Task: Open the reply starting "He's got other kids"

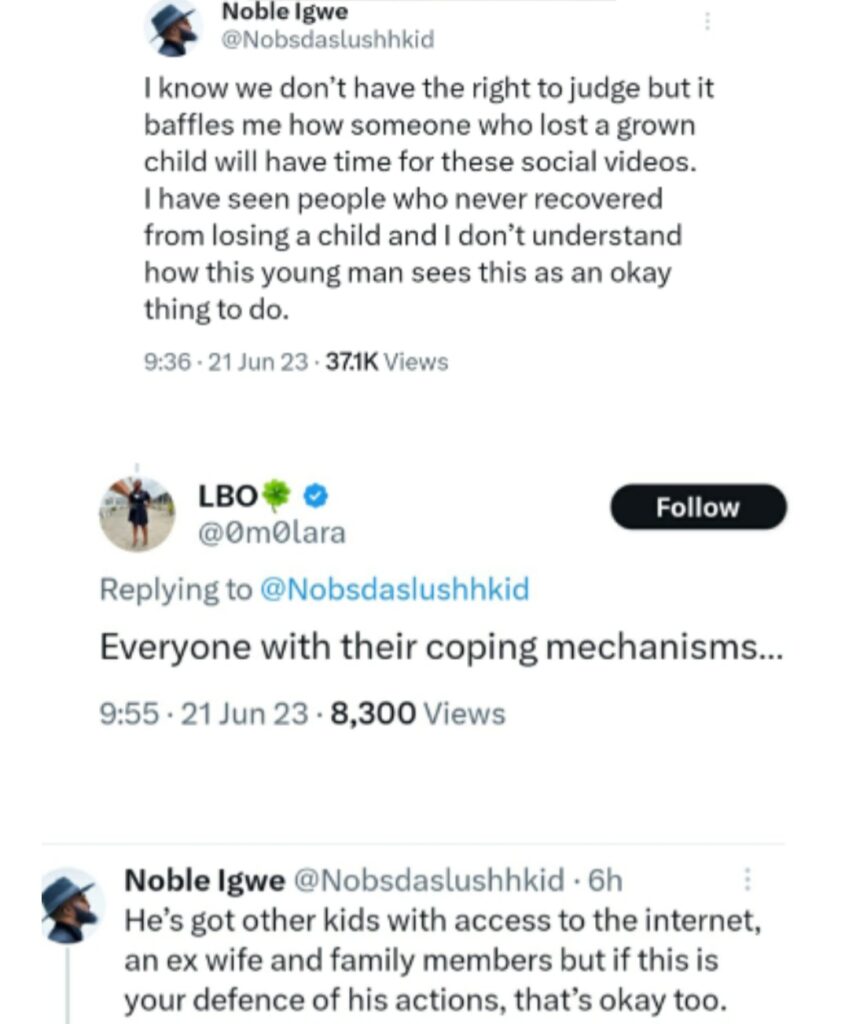Action: [440, 961]
